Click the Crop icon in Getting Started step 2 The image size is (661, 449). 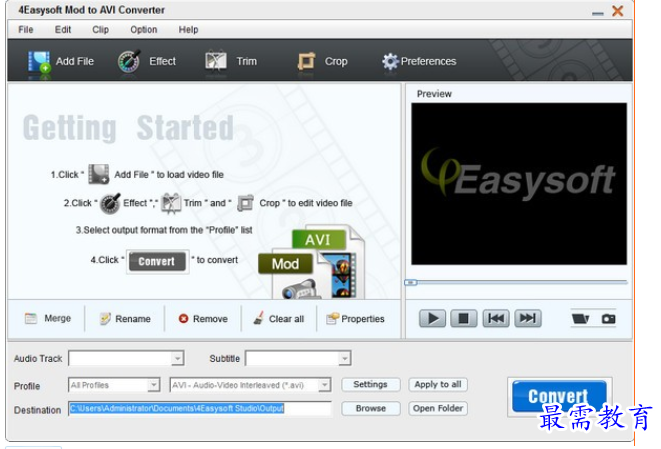(245, 203)
